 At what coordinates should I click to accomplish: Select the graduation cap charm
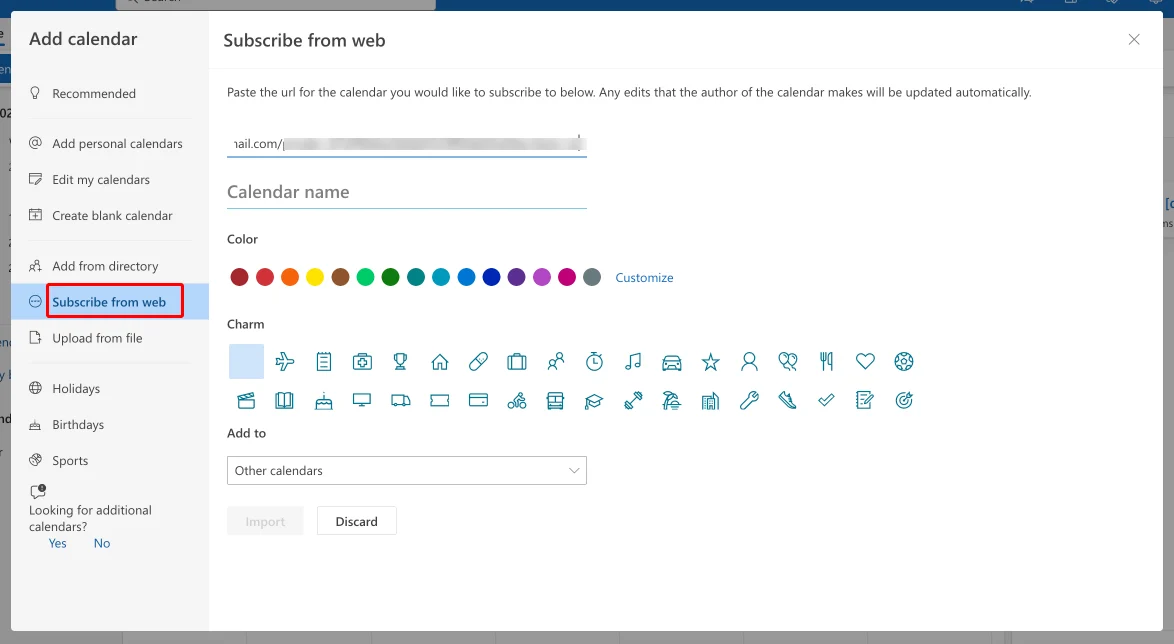click(x=594, y=401)
